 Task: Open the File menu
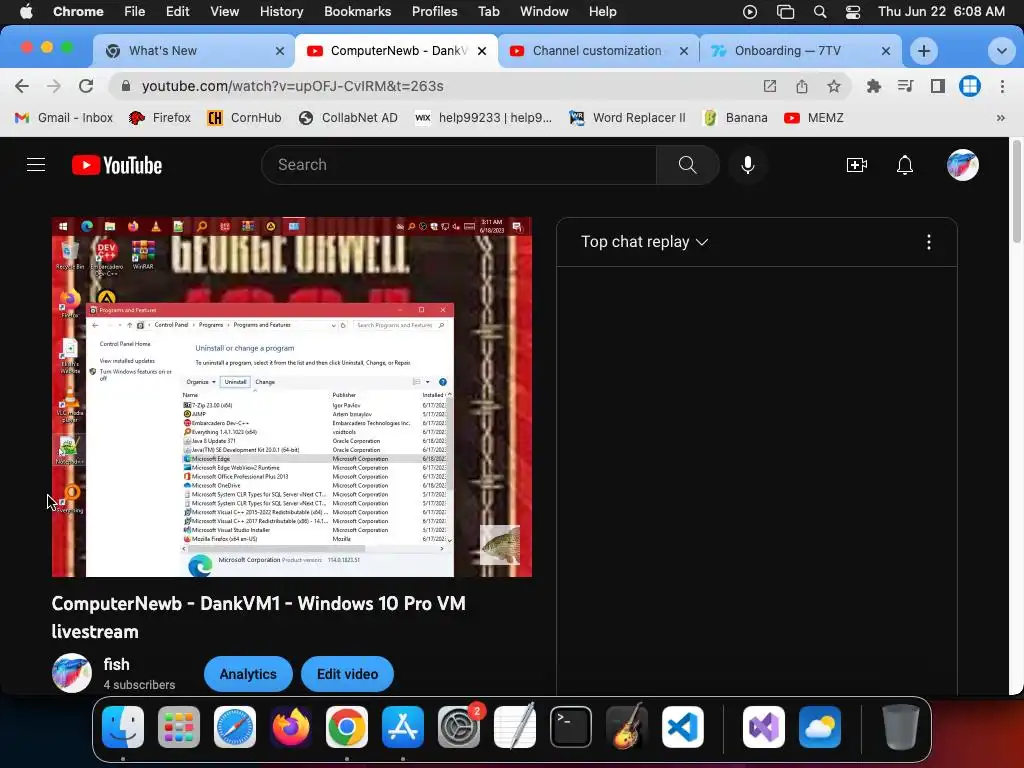coord(135,12)
